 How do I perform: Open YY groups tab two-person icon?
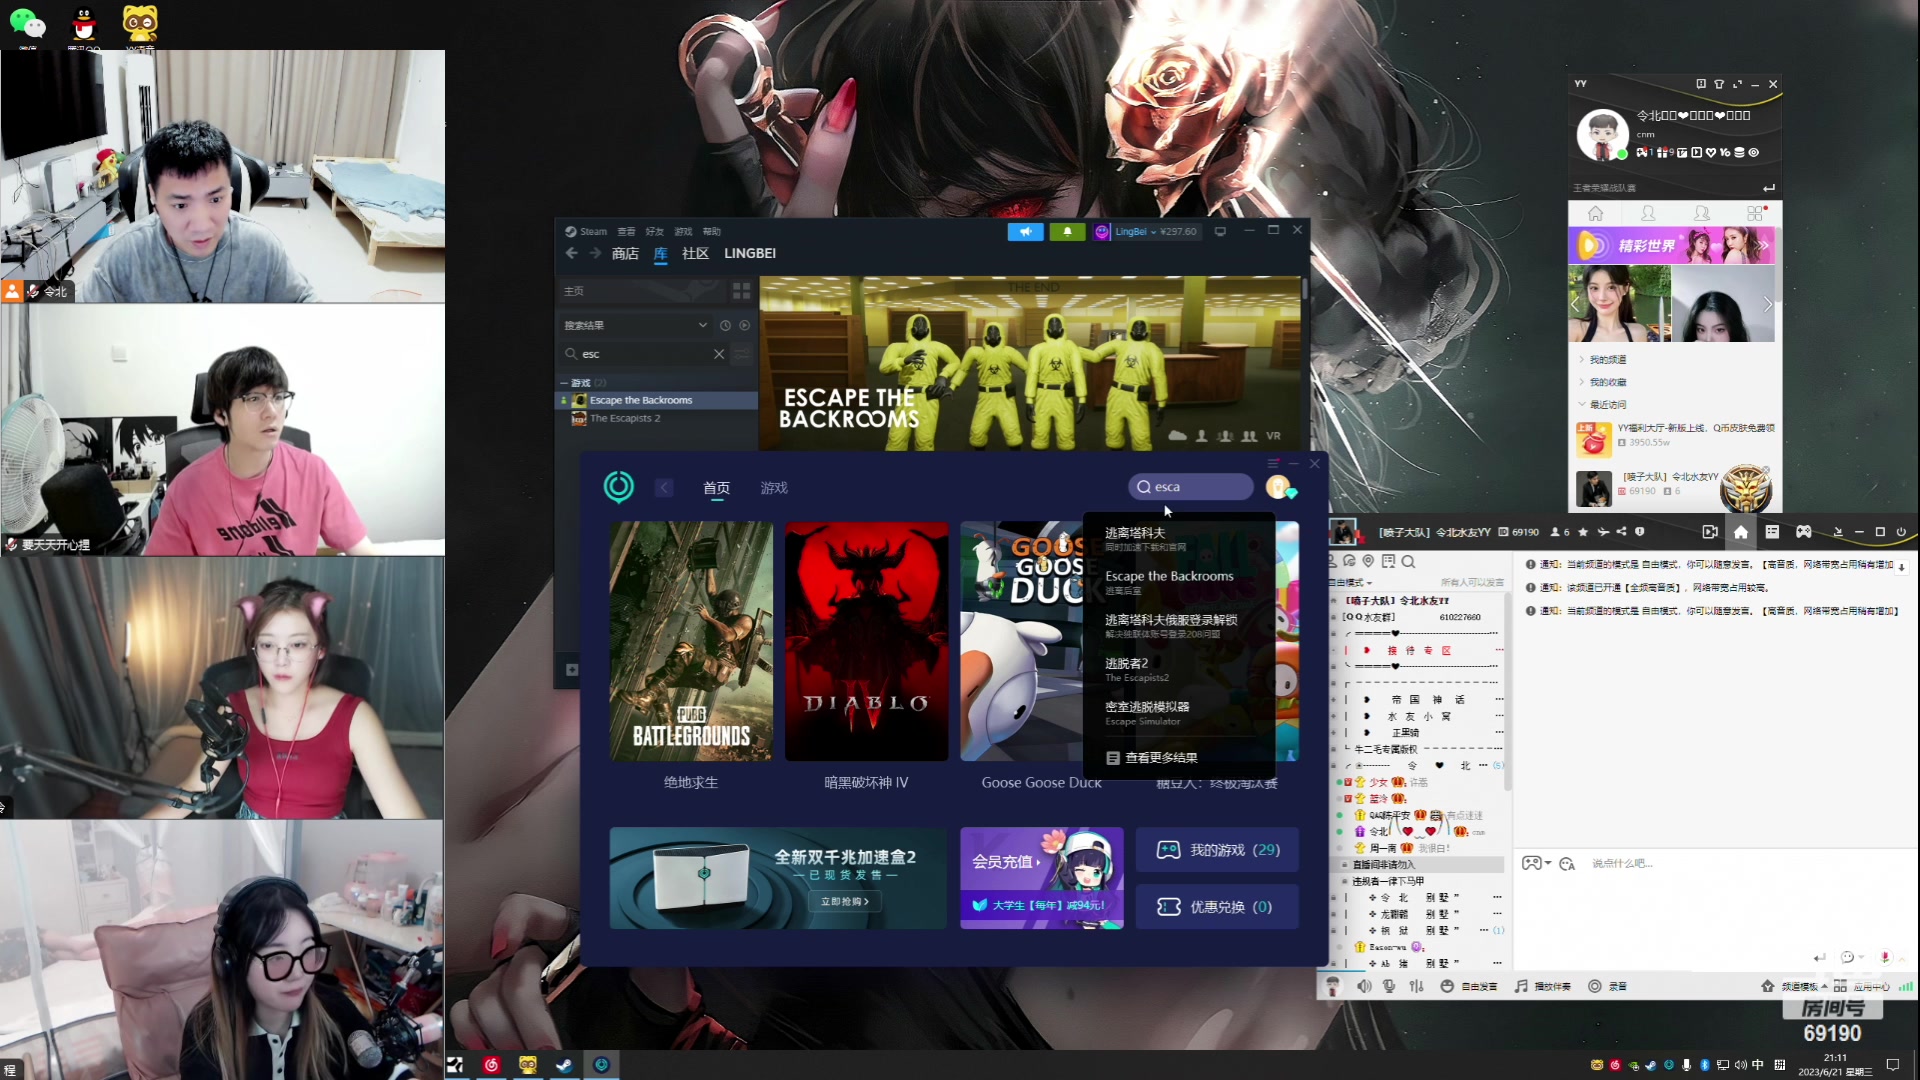pos(1701,213)
